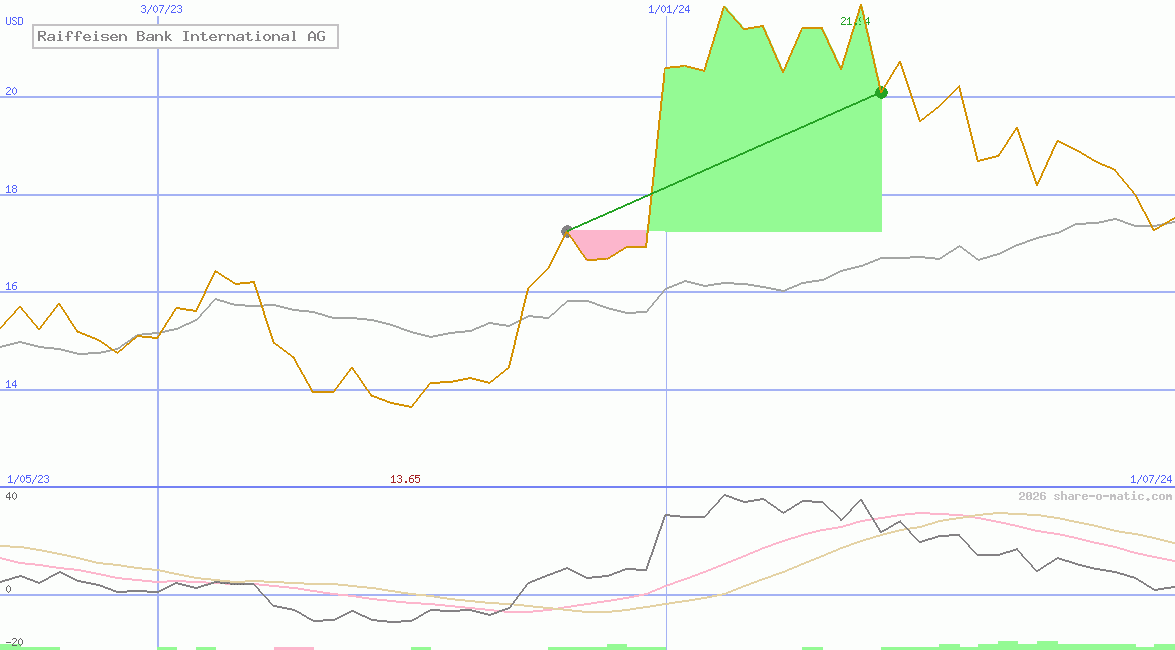Click the 40 indicator axis label
The height and width of the screenshot is (650, 1175).
click(x=11, y=496)
